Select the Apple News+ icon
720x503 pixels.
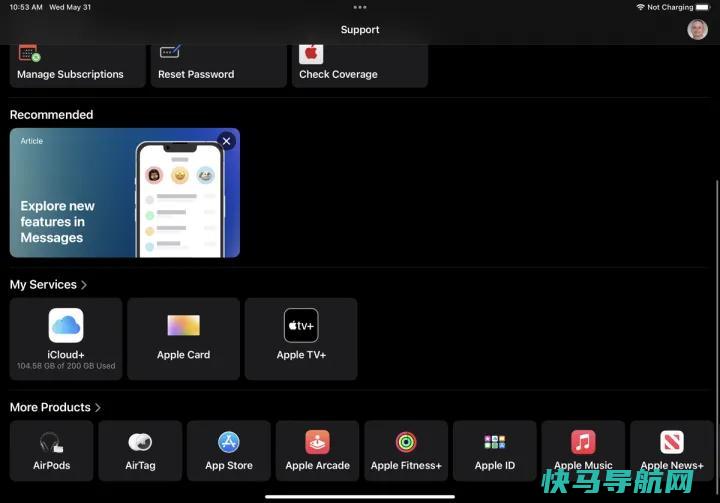tap(672, 442)
